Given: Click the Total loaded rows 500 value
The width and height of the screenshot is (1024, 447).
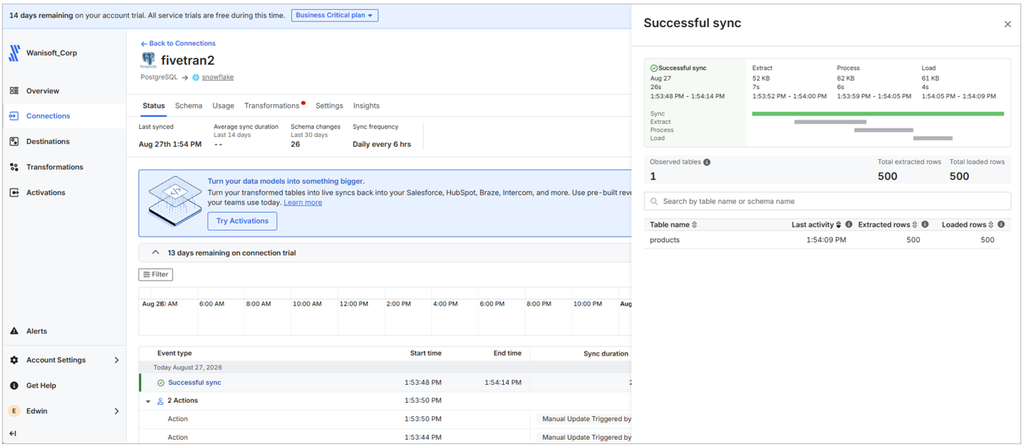Looking at the screenshot, I should (x=959, y=176).
